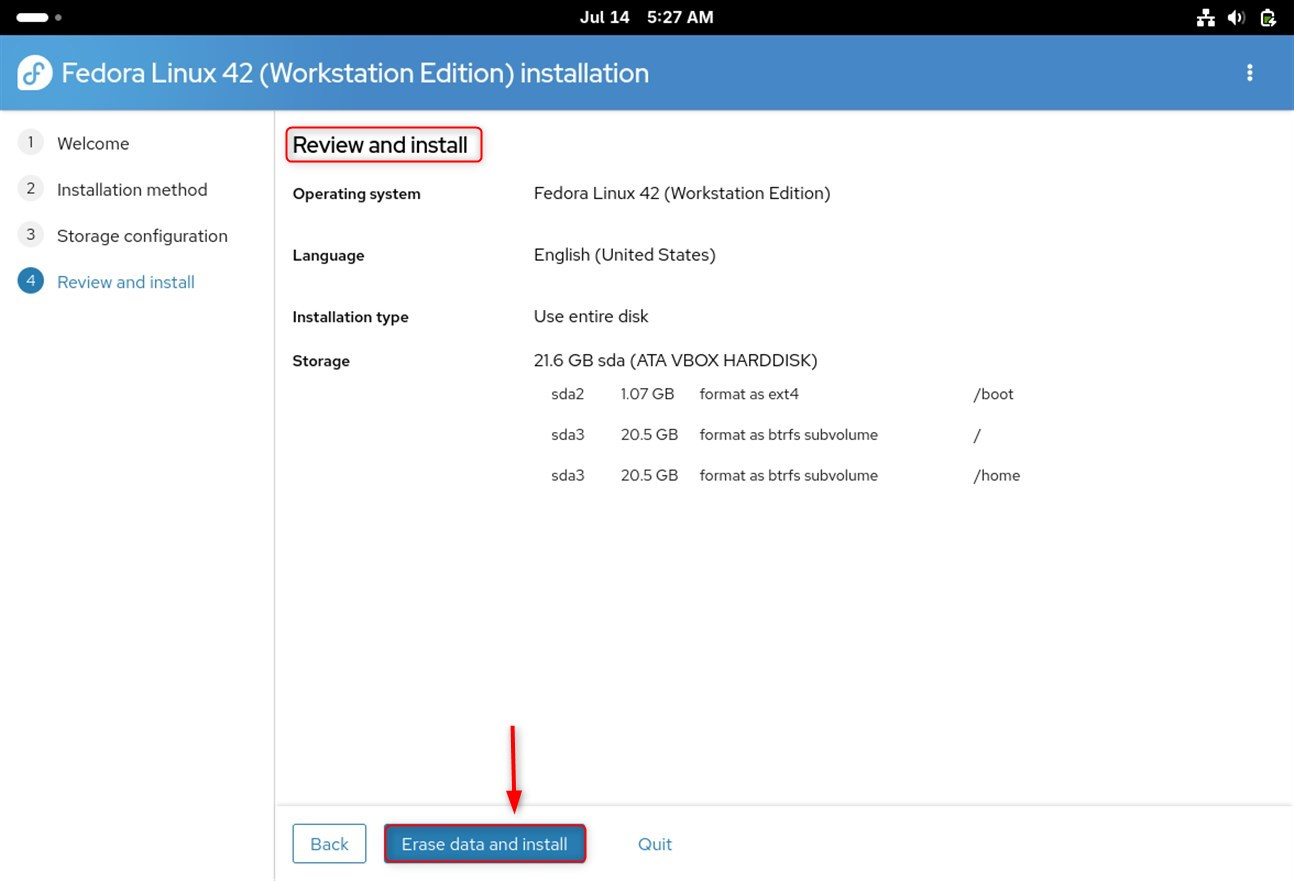This screenshot has height=881, width=1294.
Task: Go to the Welcome step
Action: pos(93,143)
